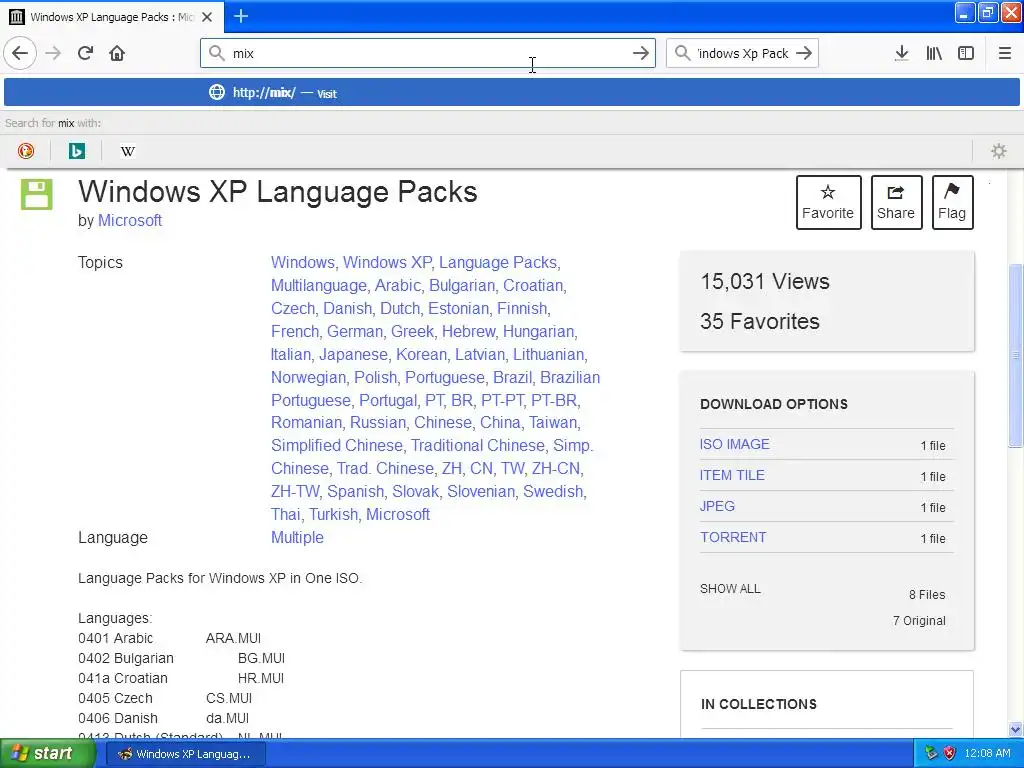Open the Hungarian topic link
This screenshot has width=1024, height=768.
click(538, 332)
